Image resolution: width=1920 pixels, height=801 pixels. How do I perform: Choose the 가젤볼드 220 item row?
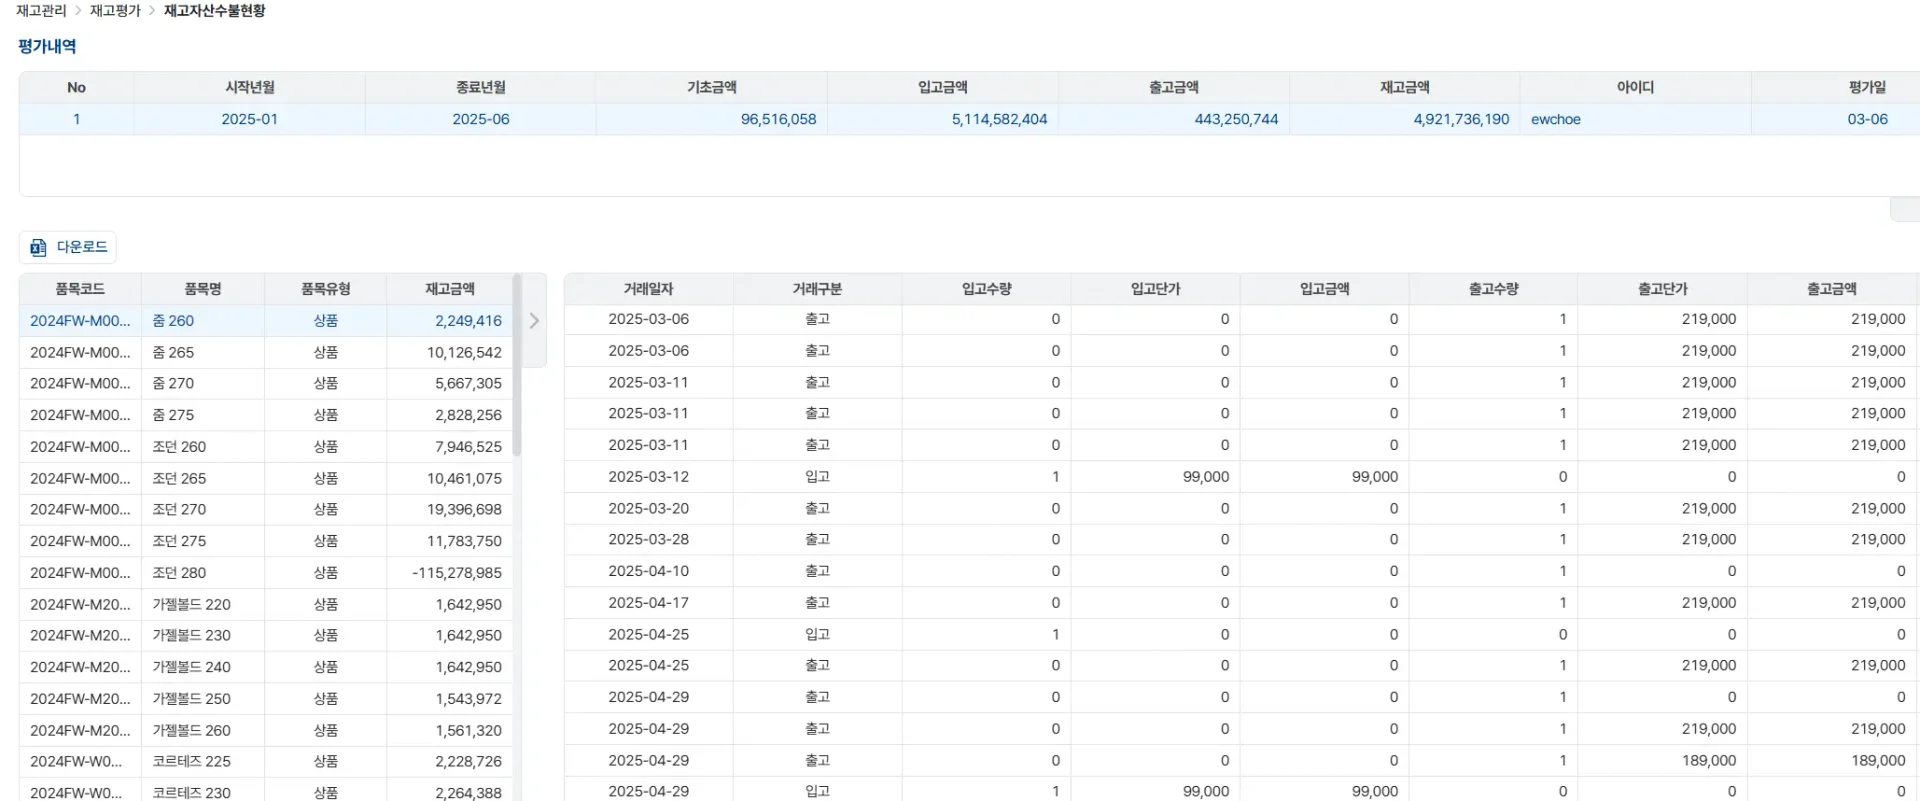tap(191, 604)
